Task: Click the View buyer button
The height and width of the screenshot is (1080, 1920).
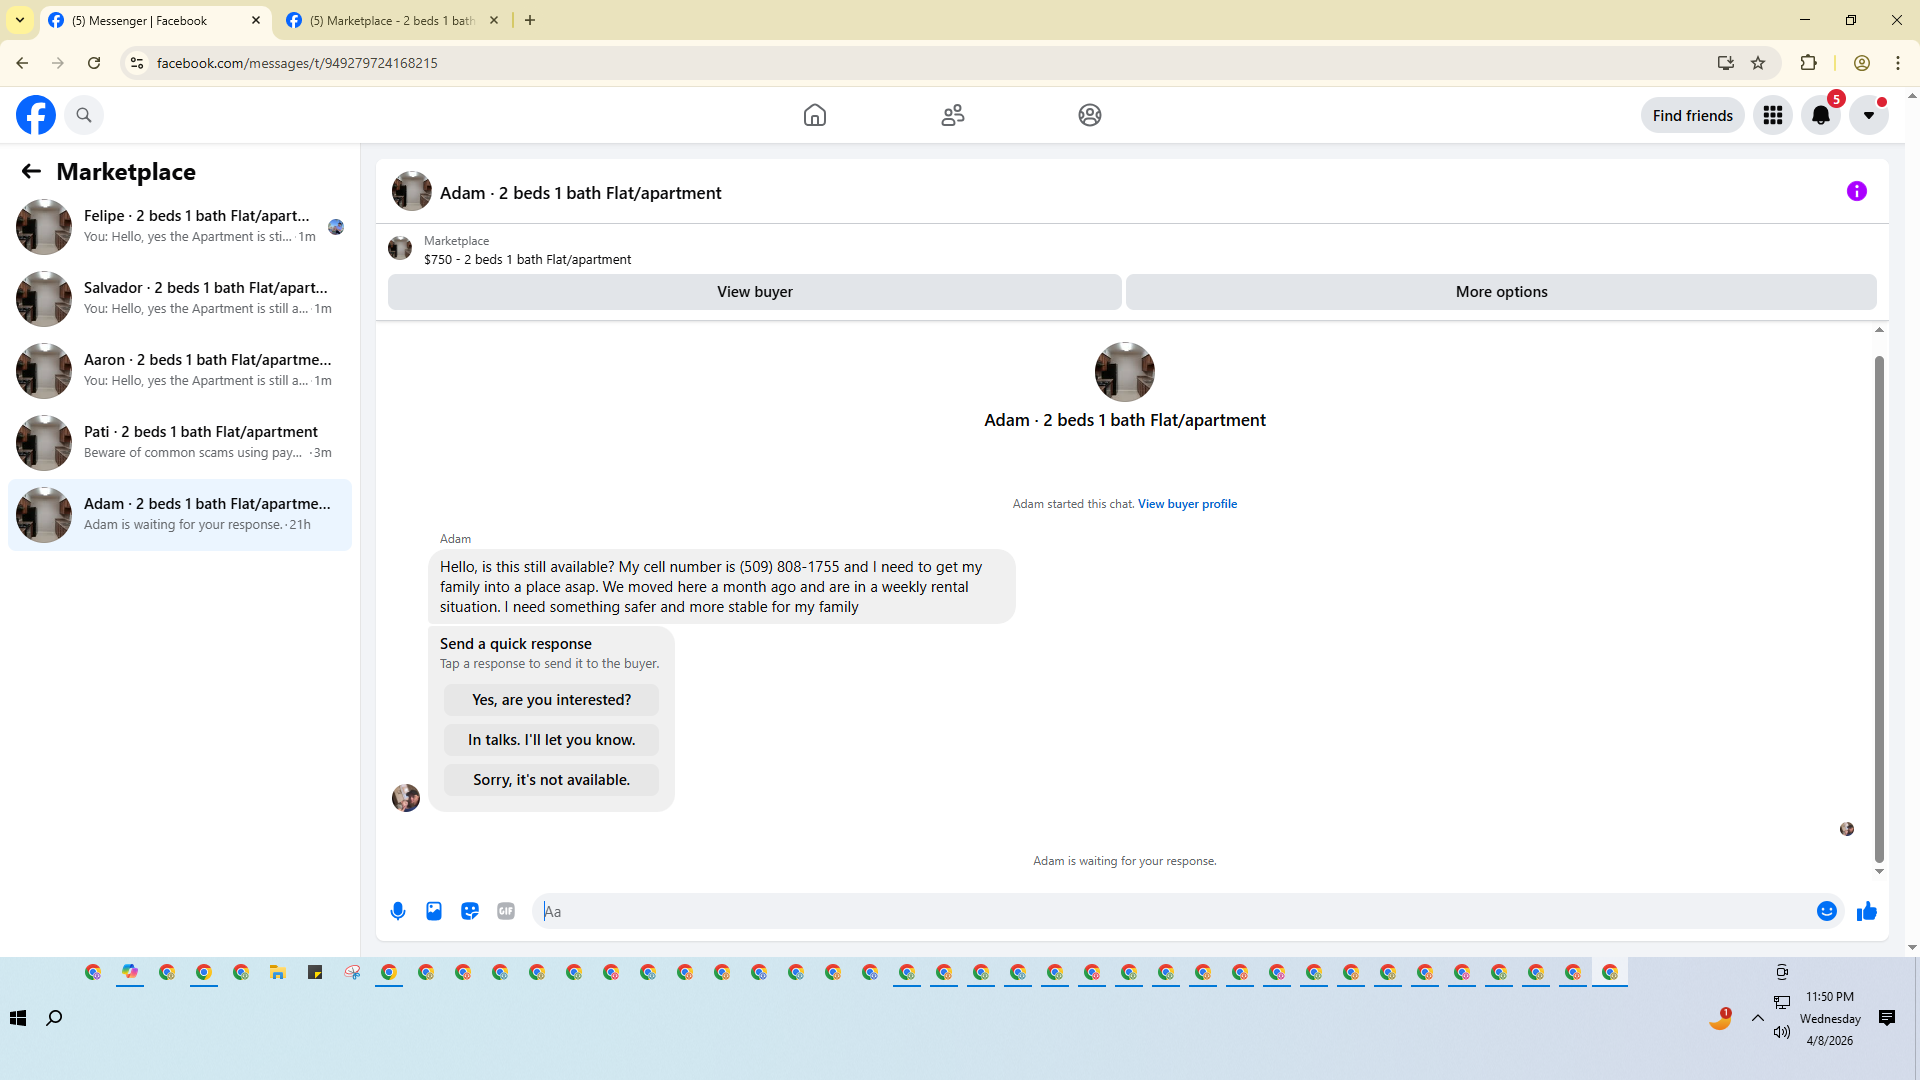Action: [x=754, y=292]
